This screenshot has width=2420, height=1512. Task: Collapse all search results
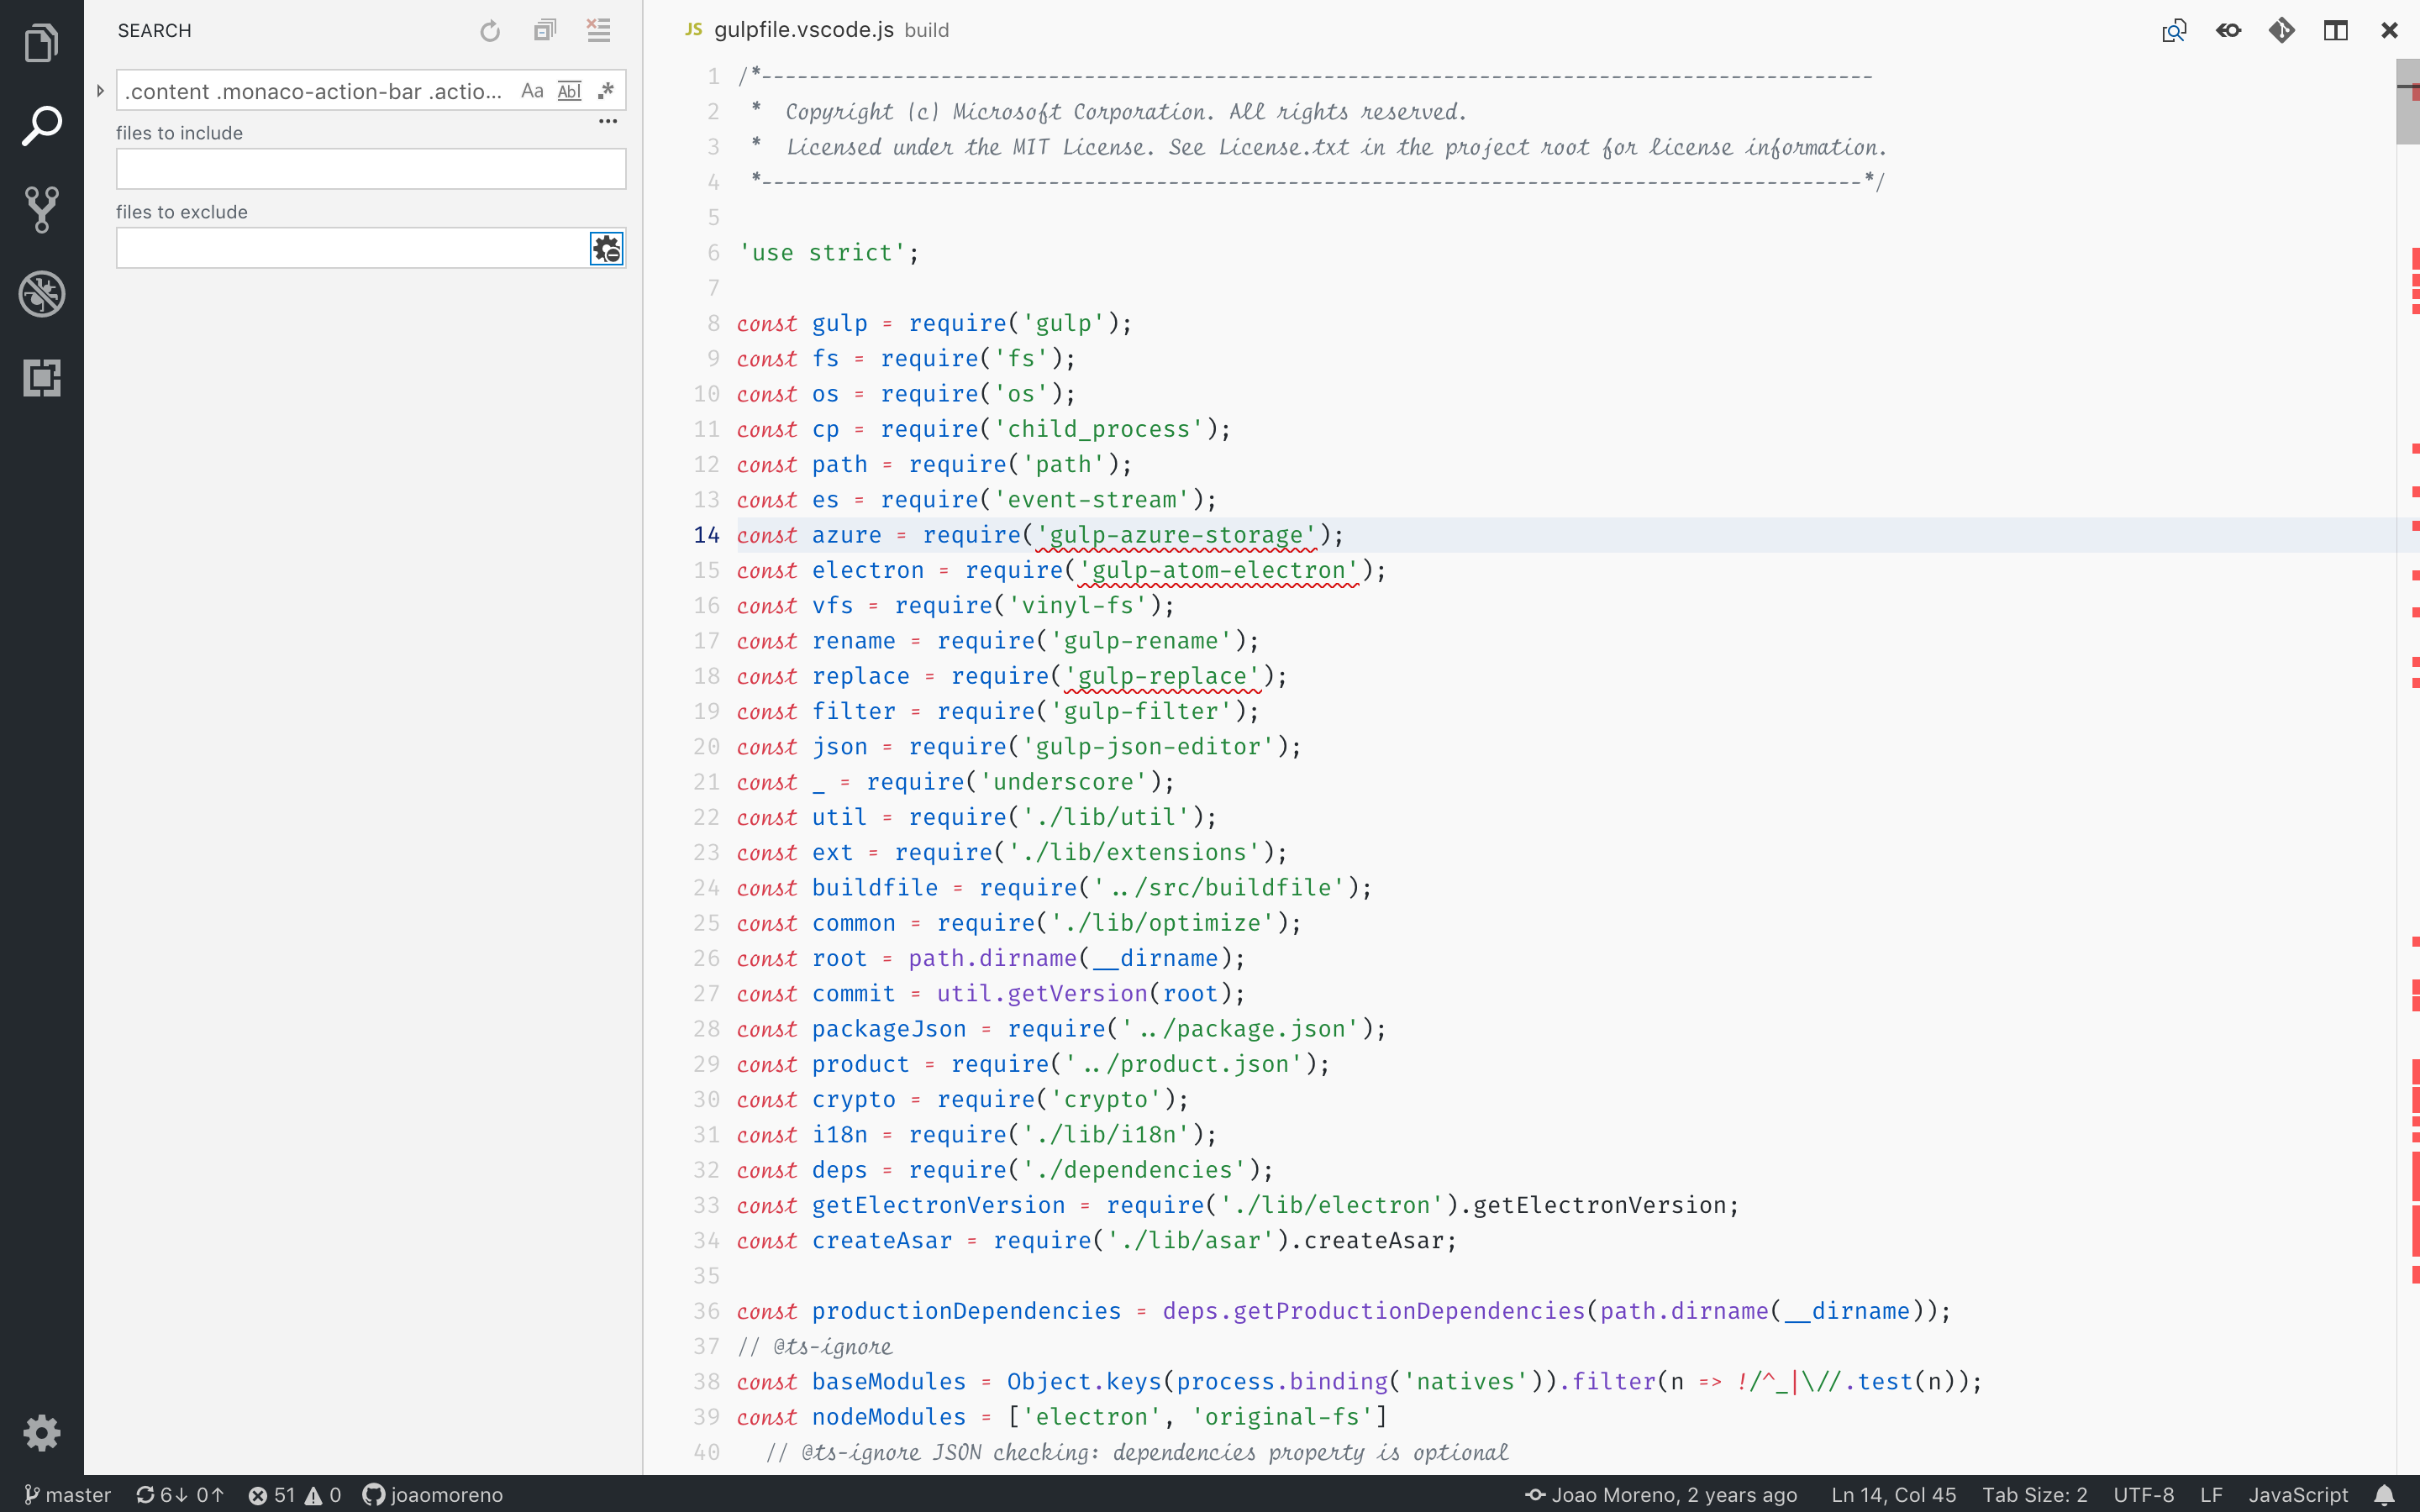tap(544, 31)
